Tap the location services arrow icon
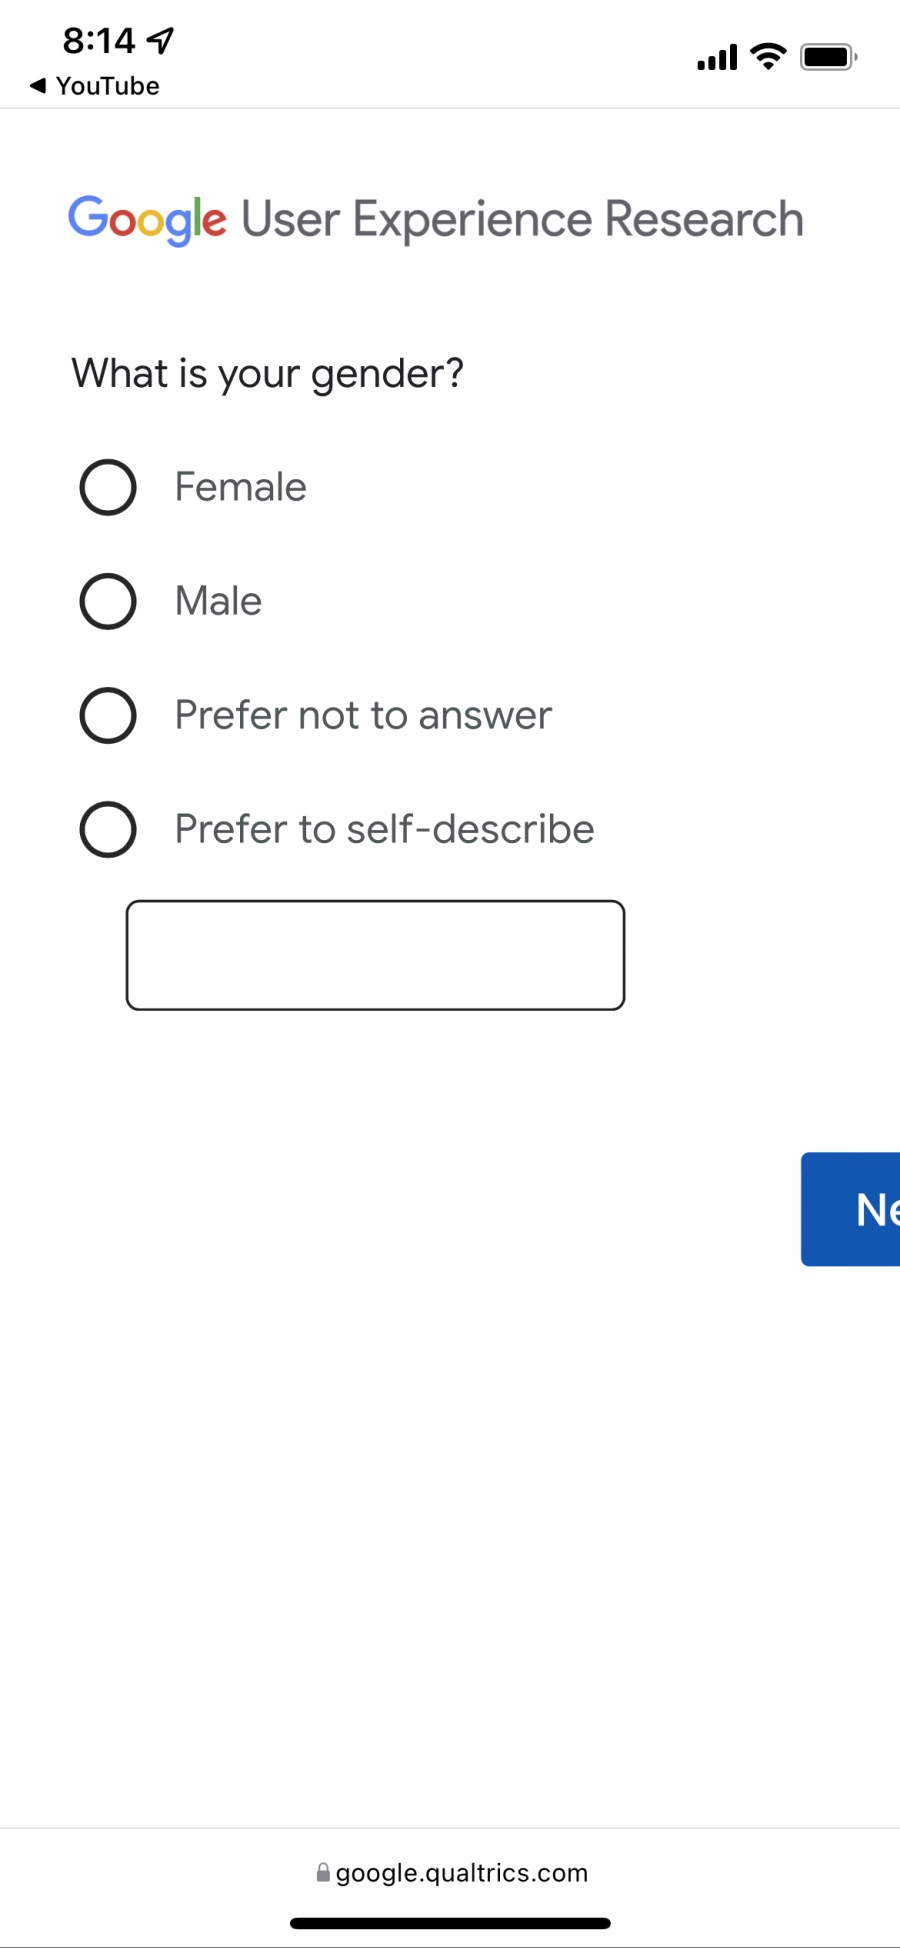This screenshot has width=900, height=1948. coord(161,40)
